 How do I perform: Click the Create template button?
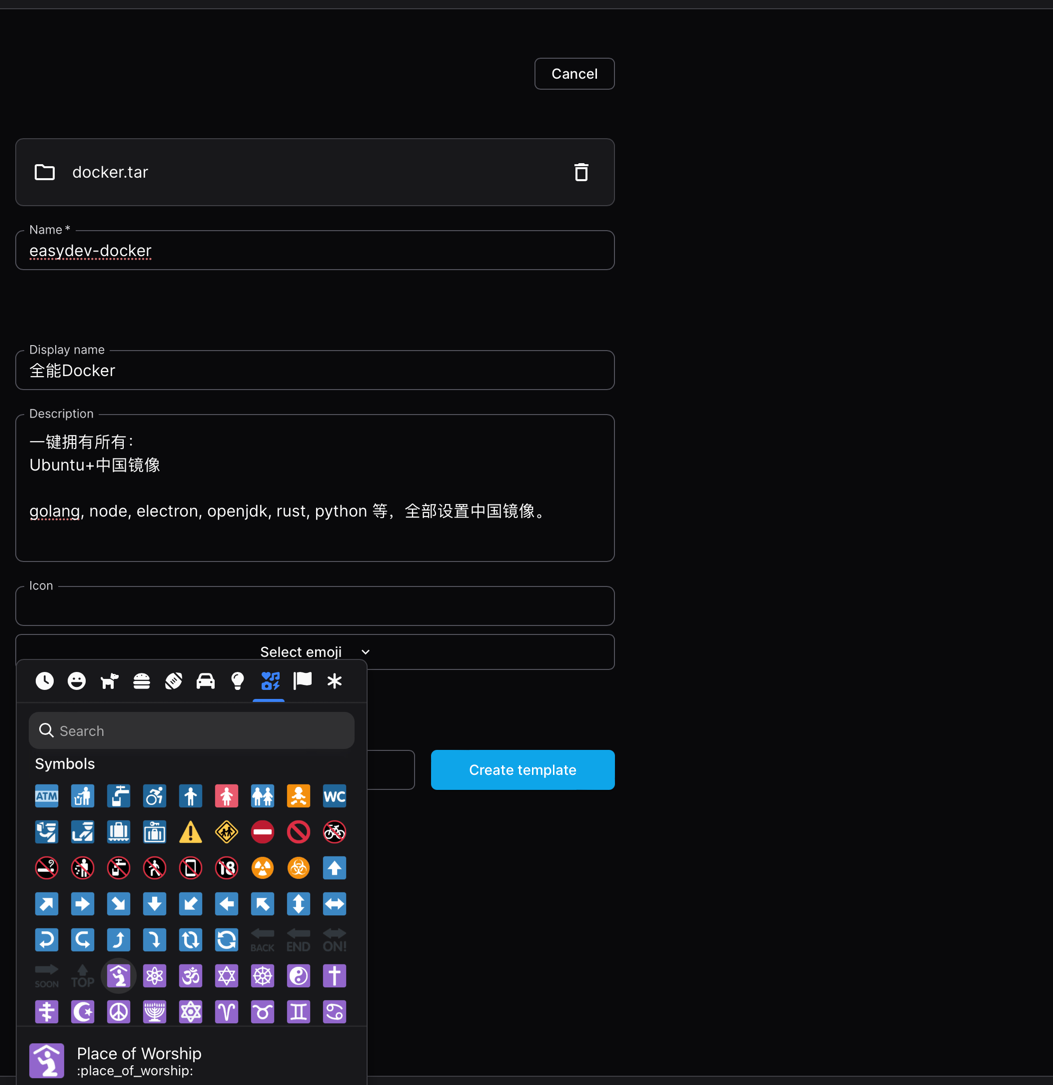(522, 770)
